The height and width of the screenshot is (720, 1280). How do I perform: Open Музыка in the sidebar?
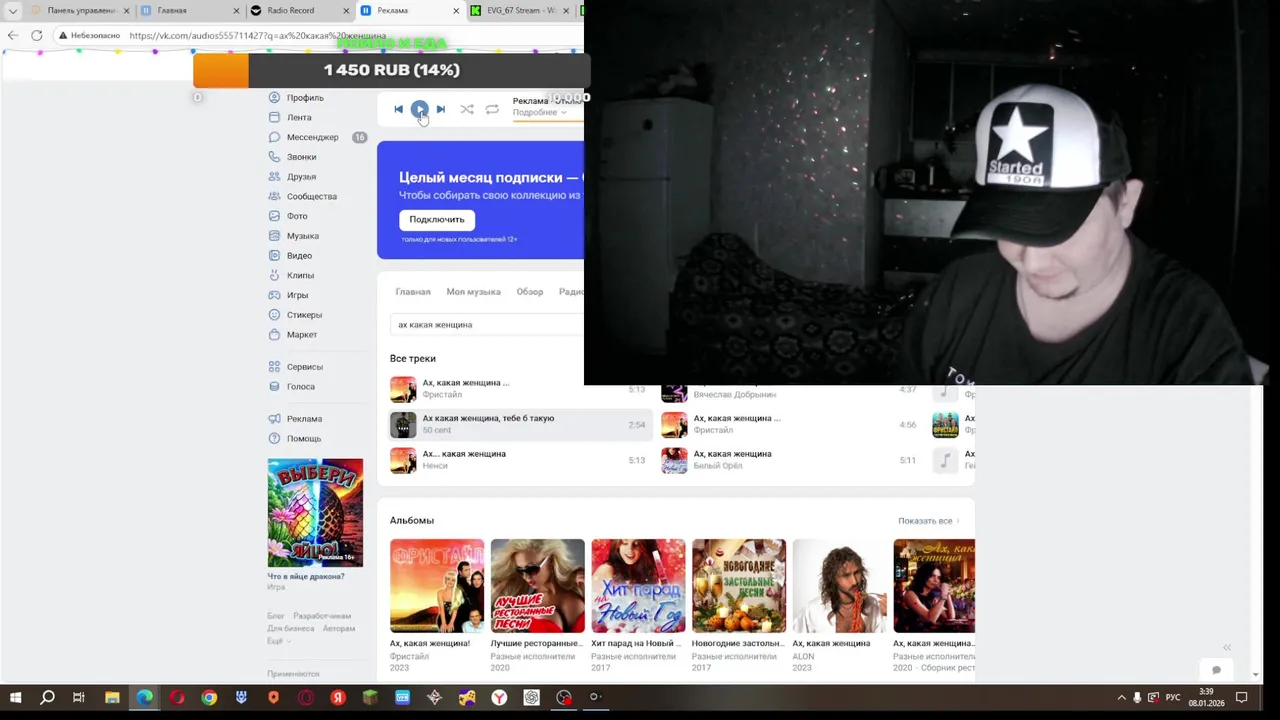294,236
